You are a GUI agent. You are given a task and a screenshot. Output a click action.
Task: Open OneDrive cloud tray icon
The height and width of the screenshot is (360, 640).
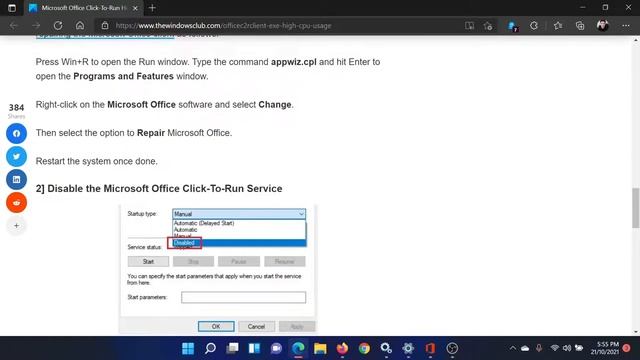click(x=525, y=348)
